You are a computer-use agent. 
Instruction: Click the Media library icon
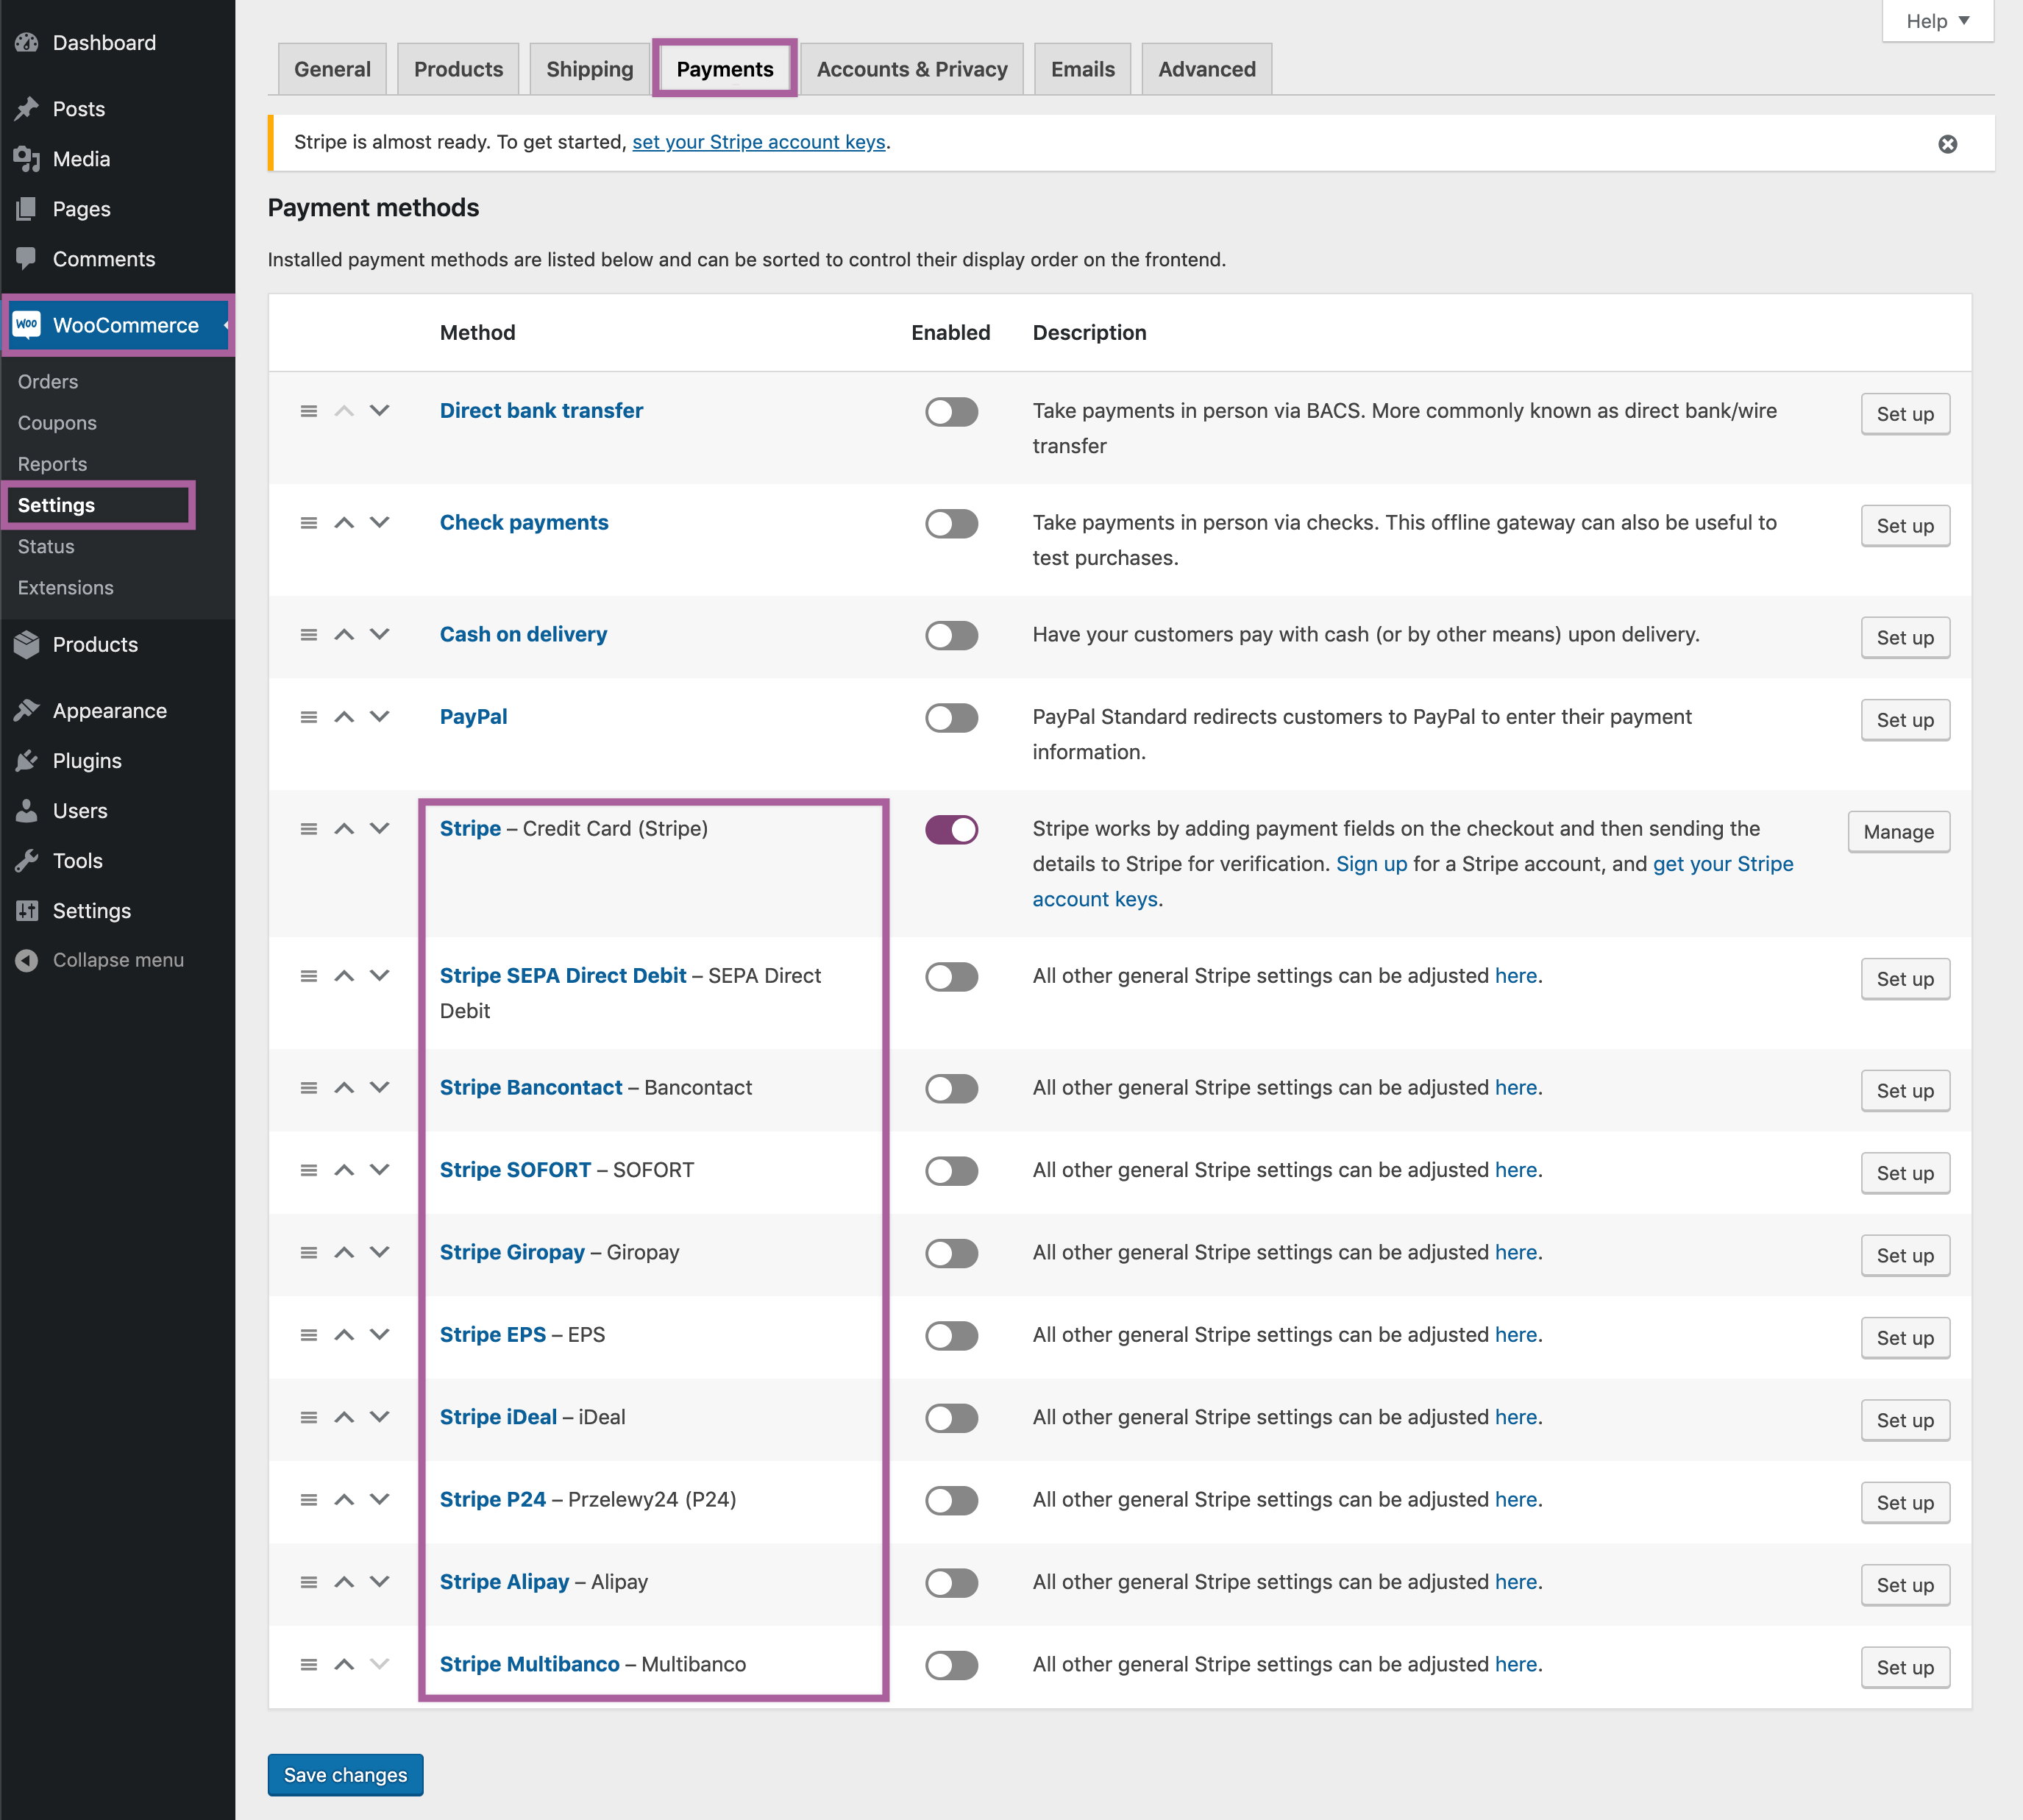[x=27, y=159]
